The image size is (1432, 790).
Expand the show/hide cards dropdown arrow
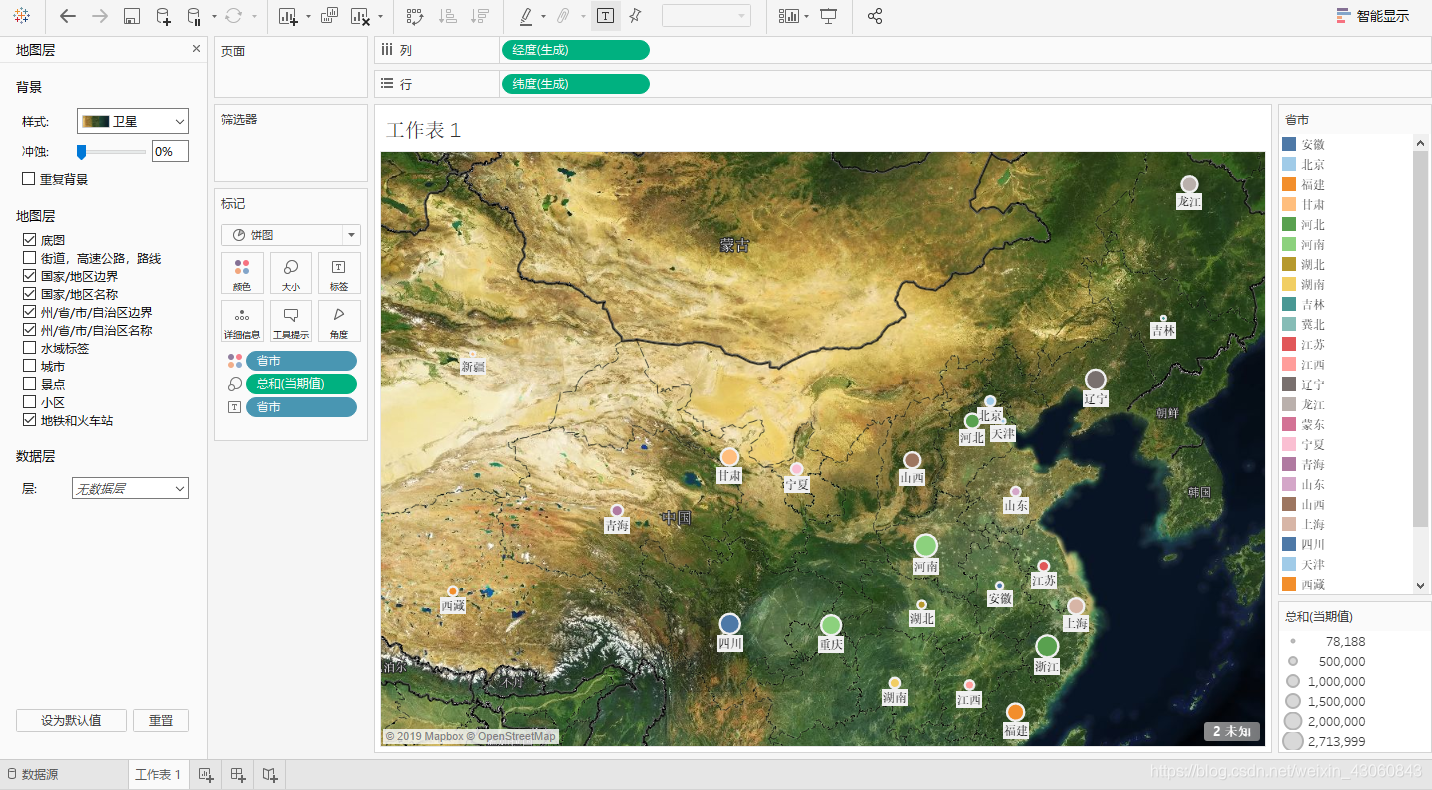click(806, 16)
